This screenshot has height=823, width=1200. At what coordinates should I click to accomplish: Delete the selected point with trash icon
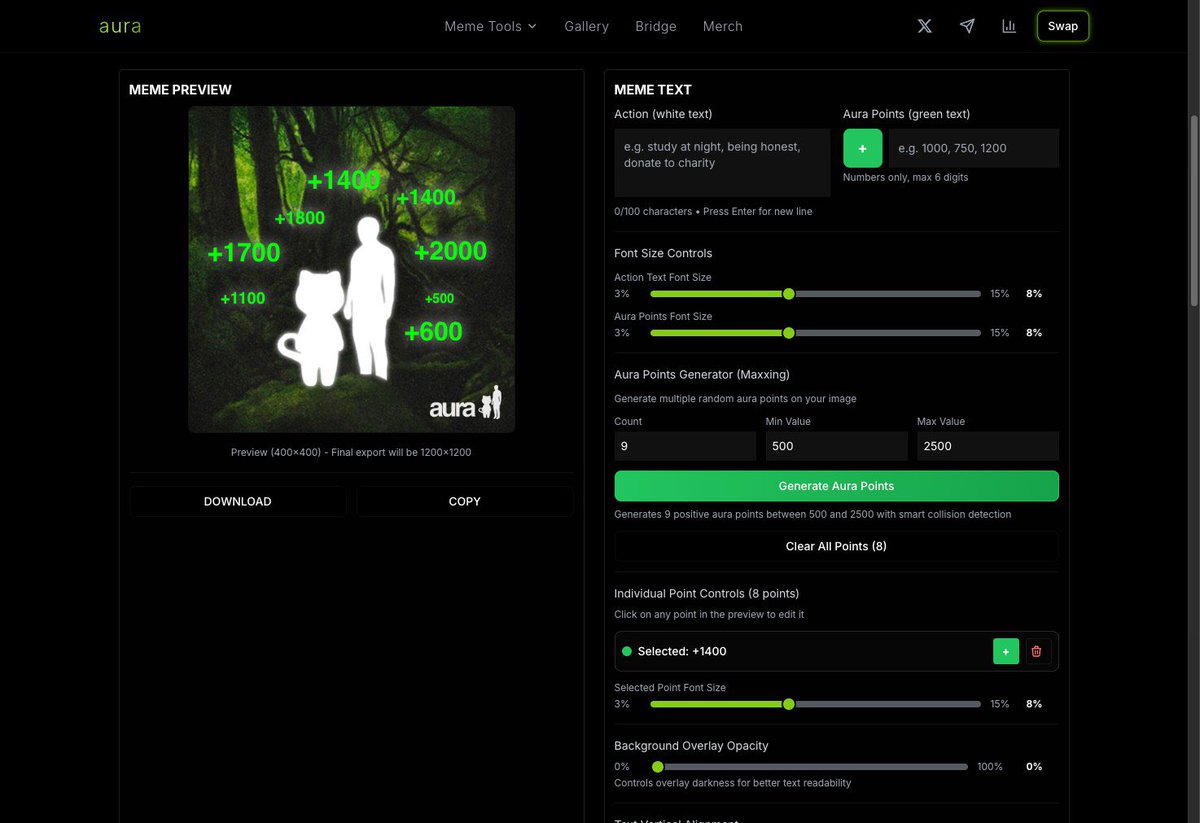(x=1036, y=651)
